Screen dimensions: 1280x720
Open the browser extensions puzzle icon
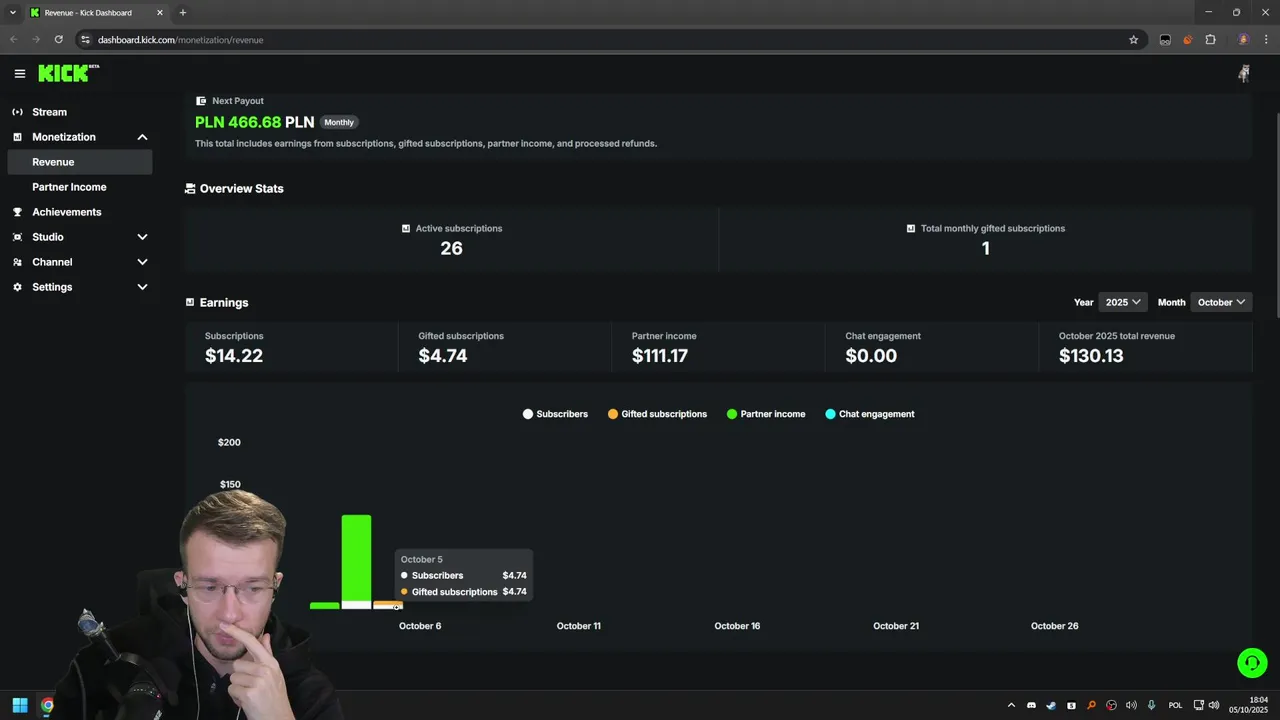1210,40
